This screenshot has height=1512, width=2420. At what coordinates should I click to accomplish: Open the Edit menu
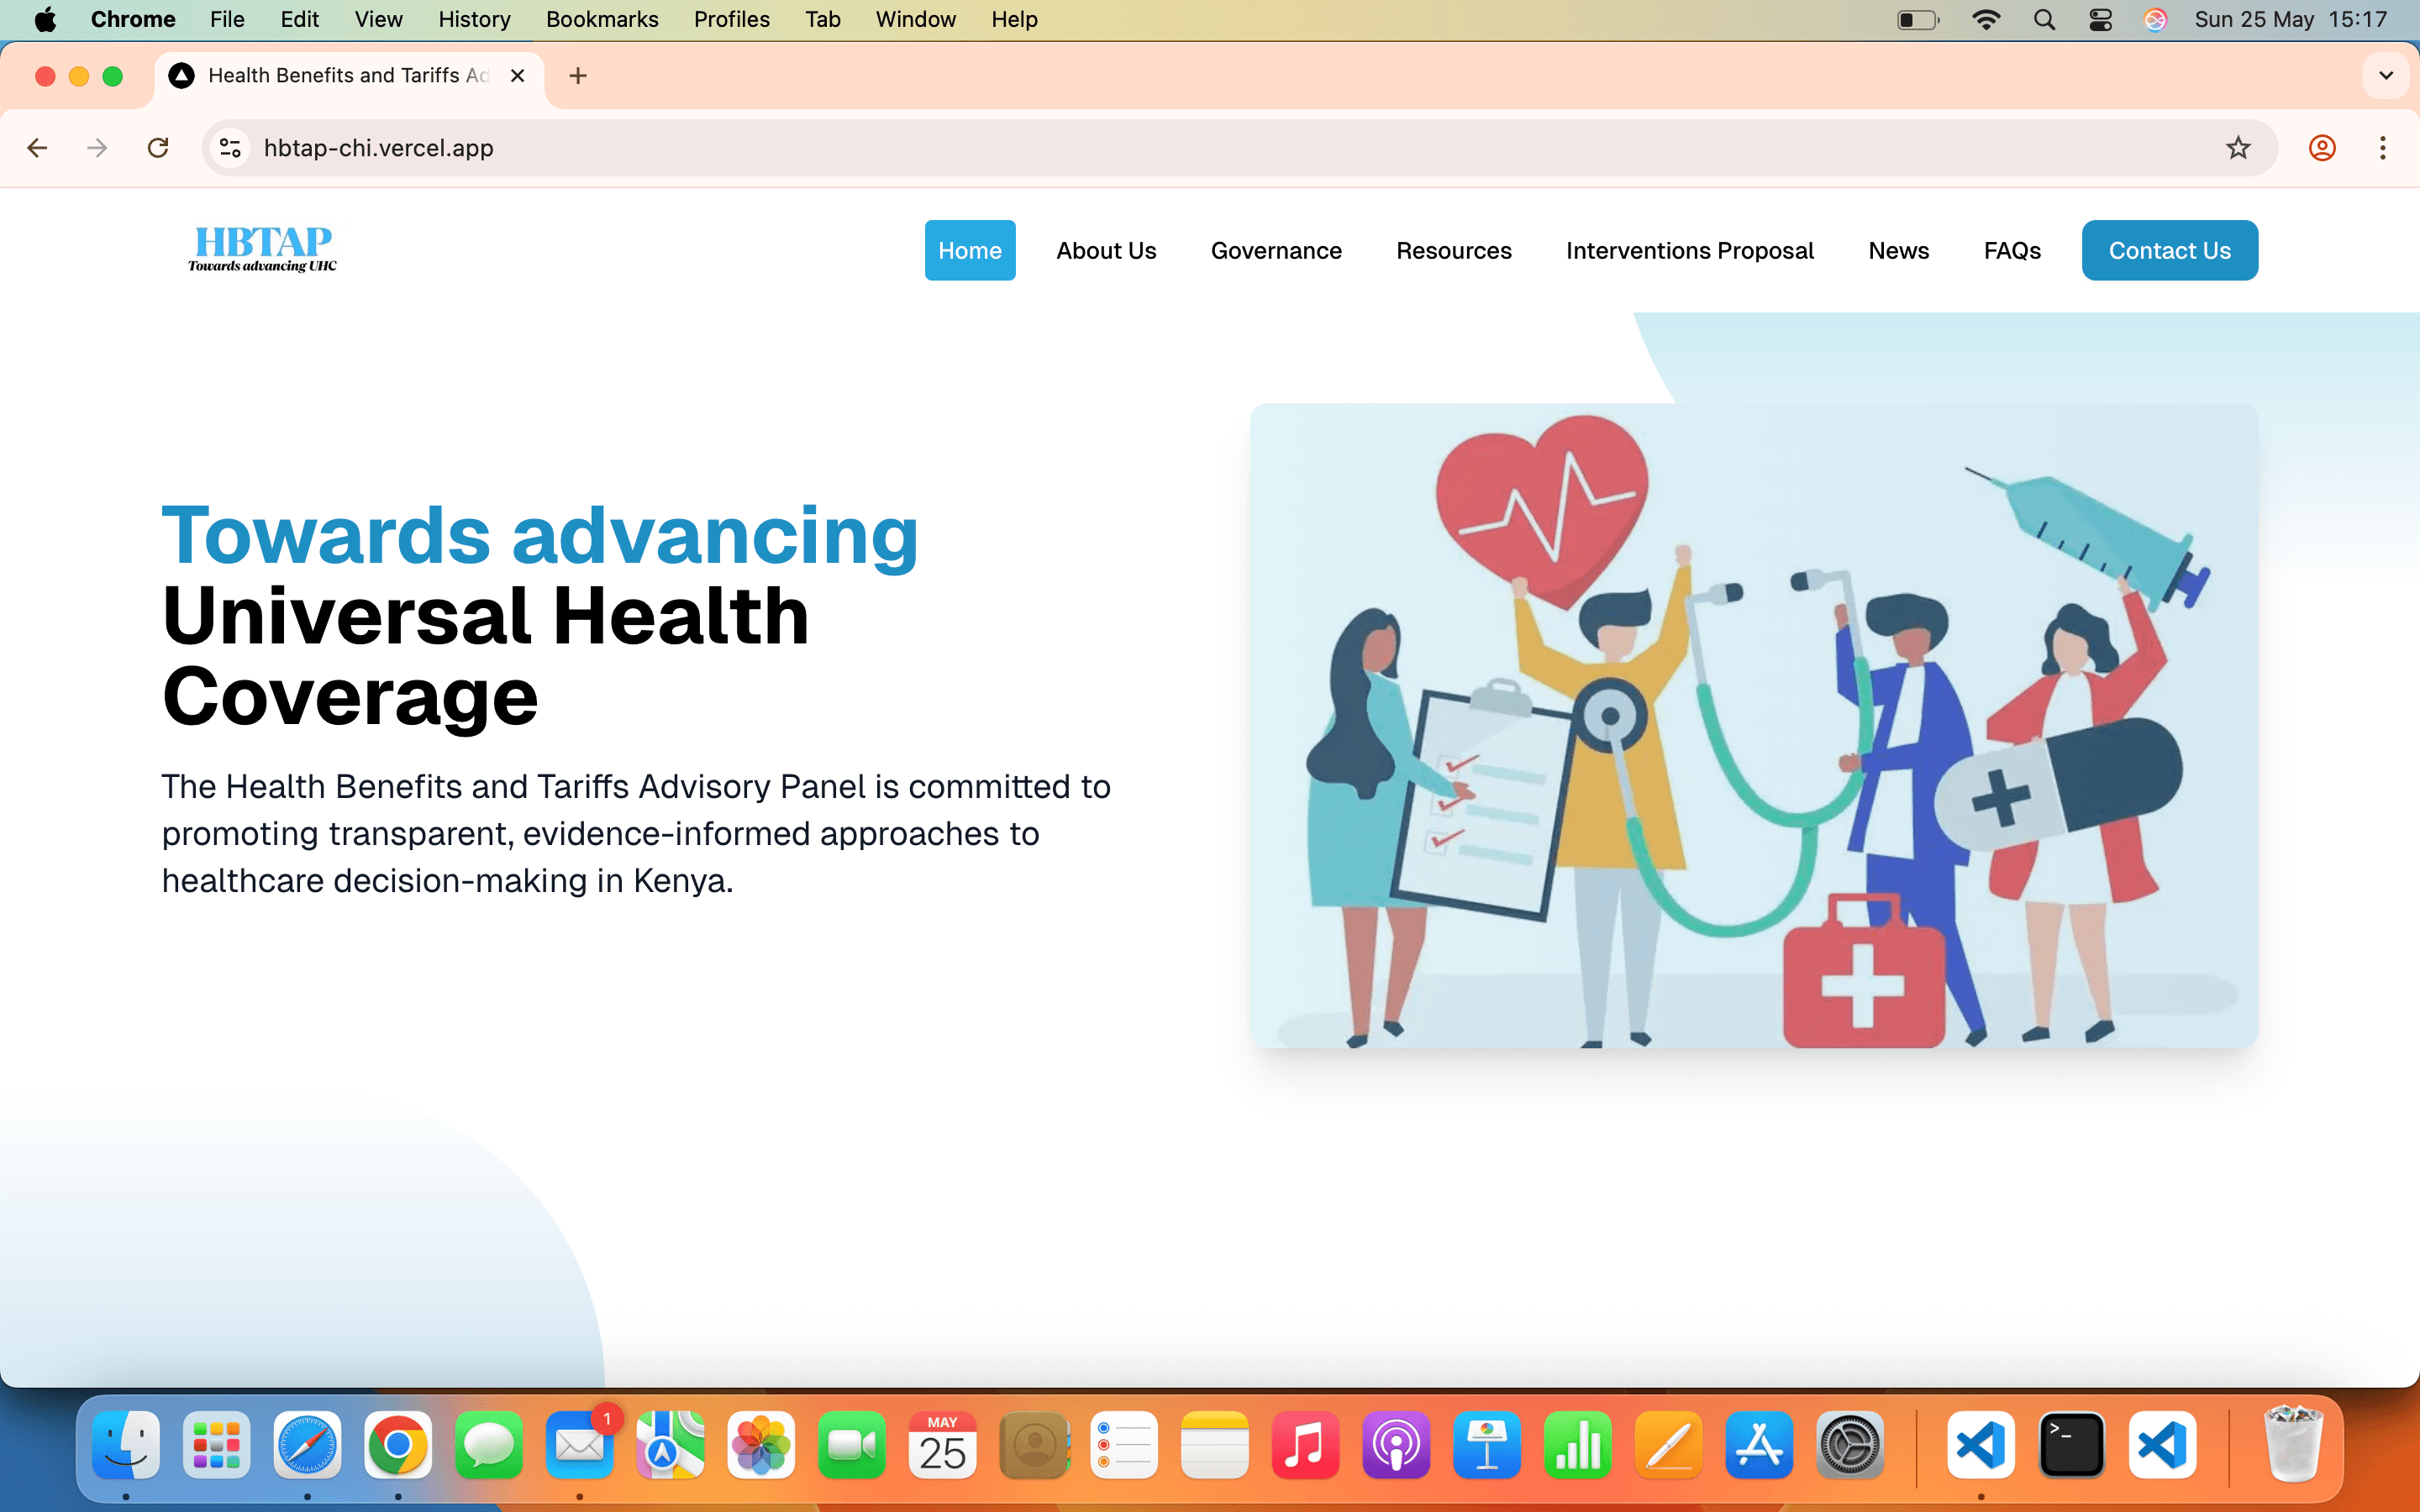tap(299, 19)
